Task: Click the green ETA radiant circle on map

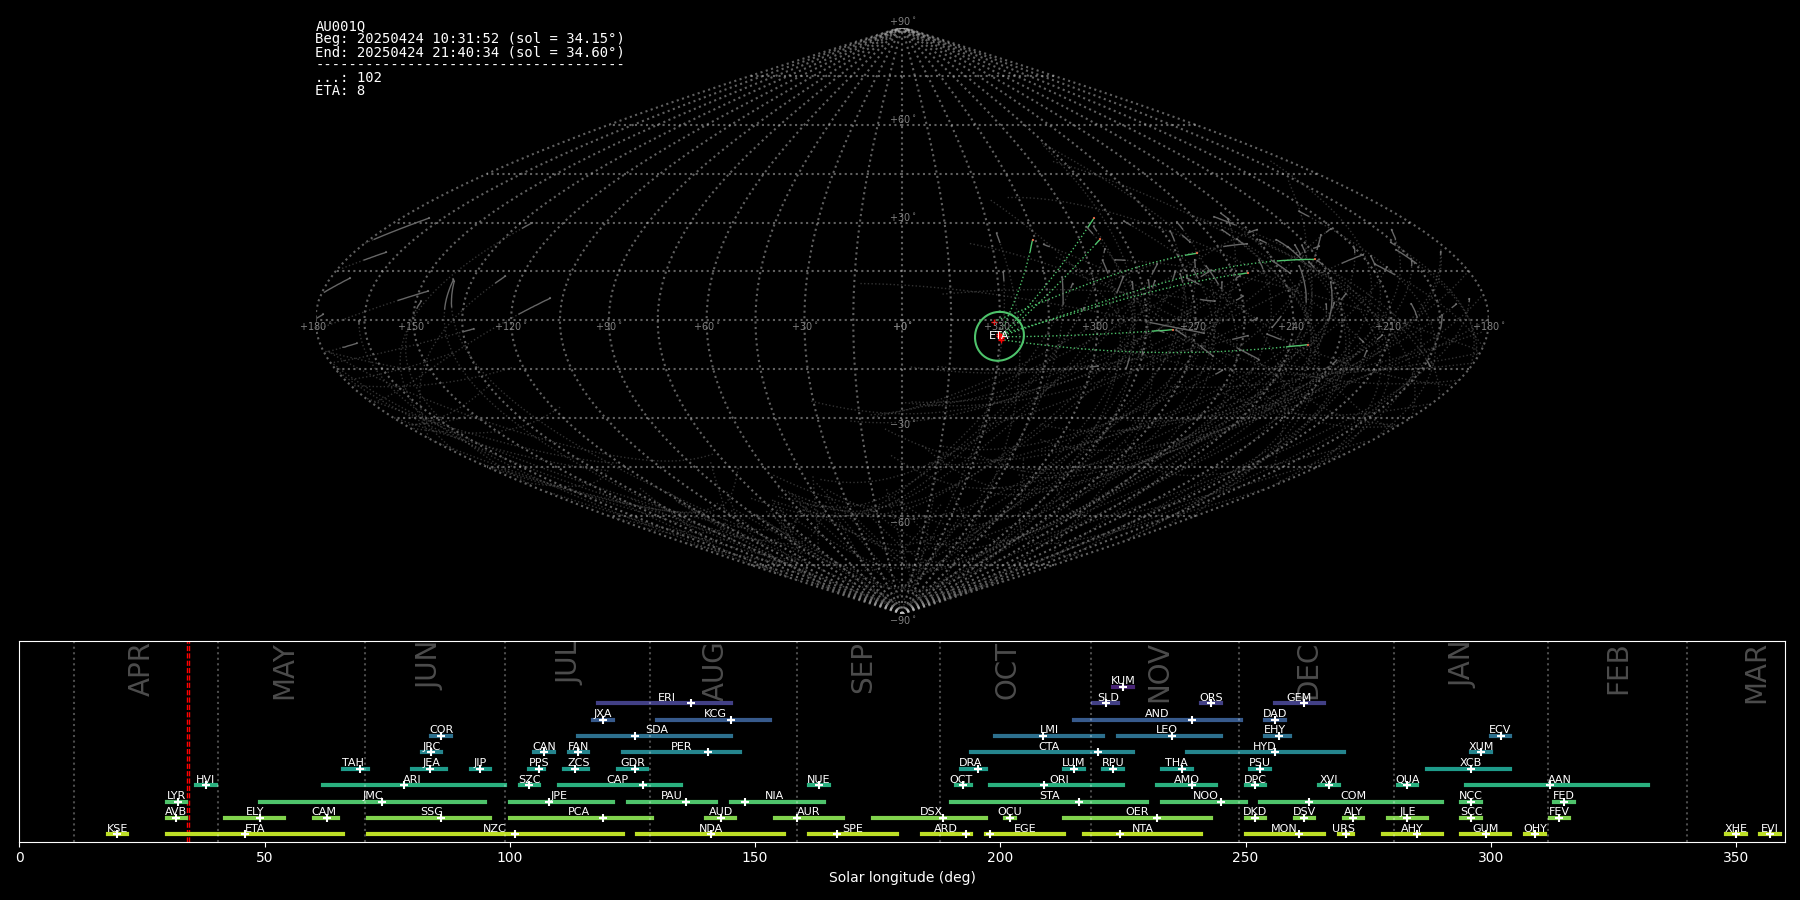Action: click(x=999, y=336)
